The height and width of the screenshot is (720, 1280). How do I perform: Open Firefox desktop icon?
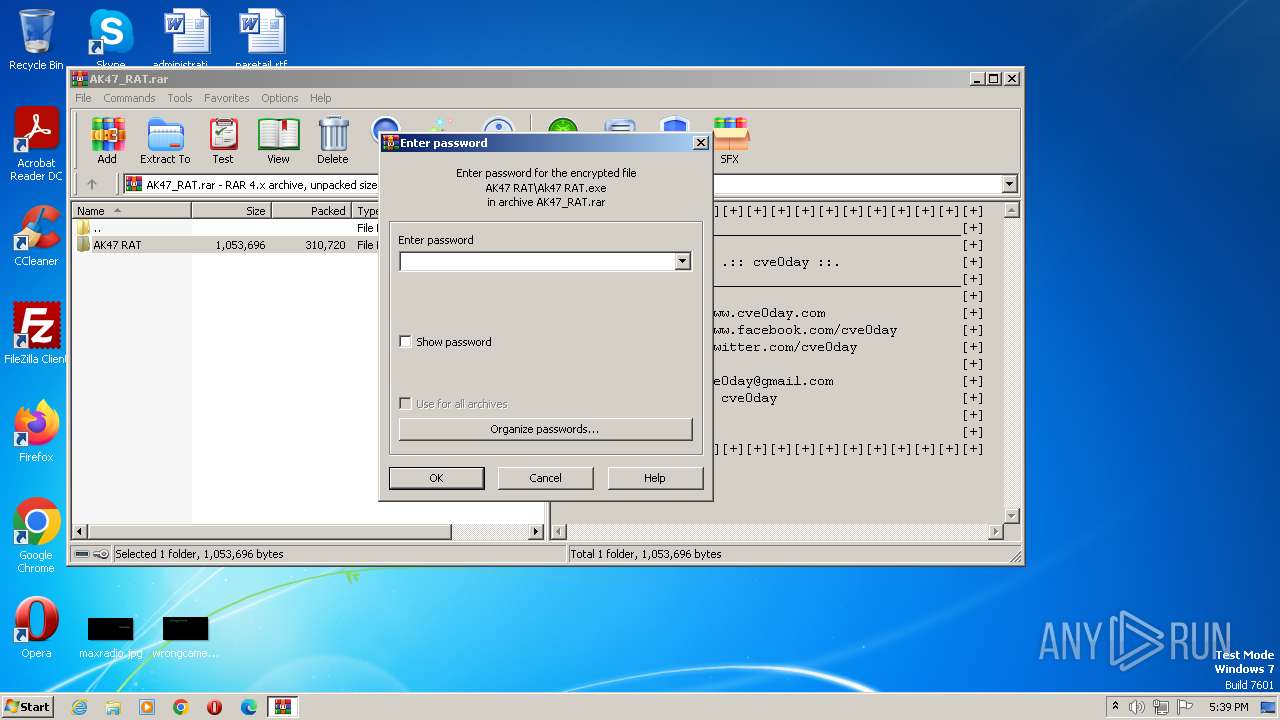pyautogui.click(x=36, y=432)
